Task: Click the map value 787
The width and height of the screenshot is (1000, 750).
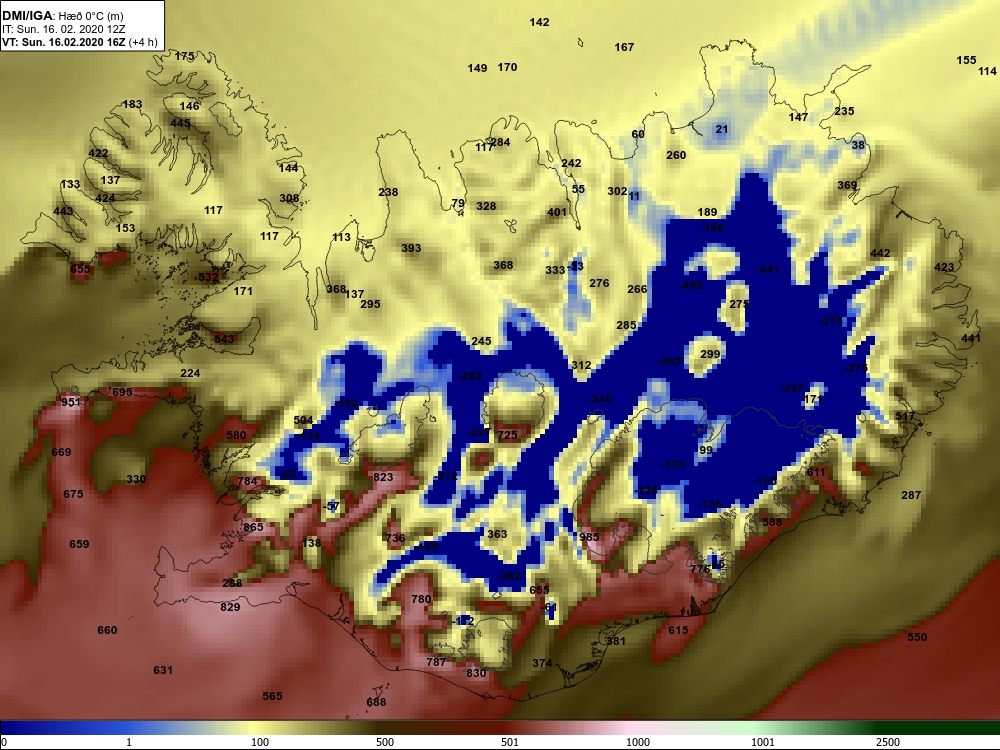Action: point(436,662)
